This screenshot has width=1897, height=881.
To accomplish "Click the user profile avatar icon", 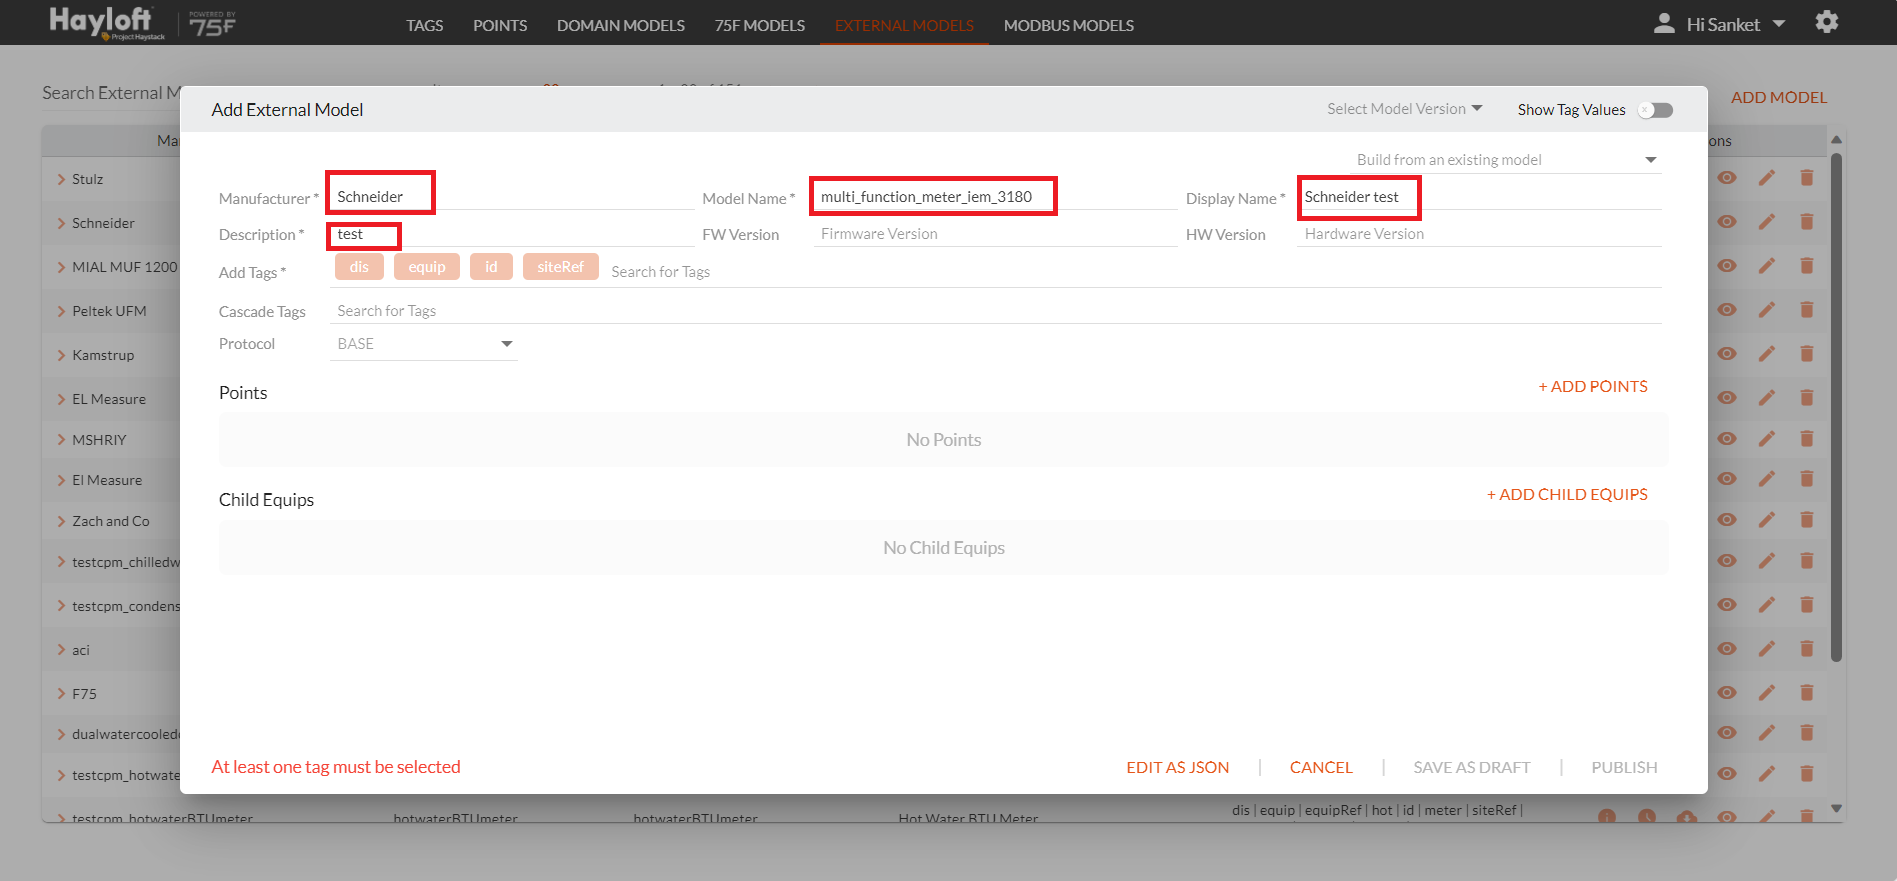I will coord(1664,23).
